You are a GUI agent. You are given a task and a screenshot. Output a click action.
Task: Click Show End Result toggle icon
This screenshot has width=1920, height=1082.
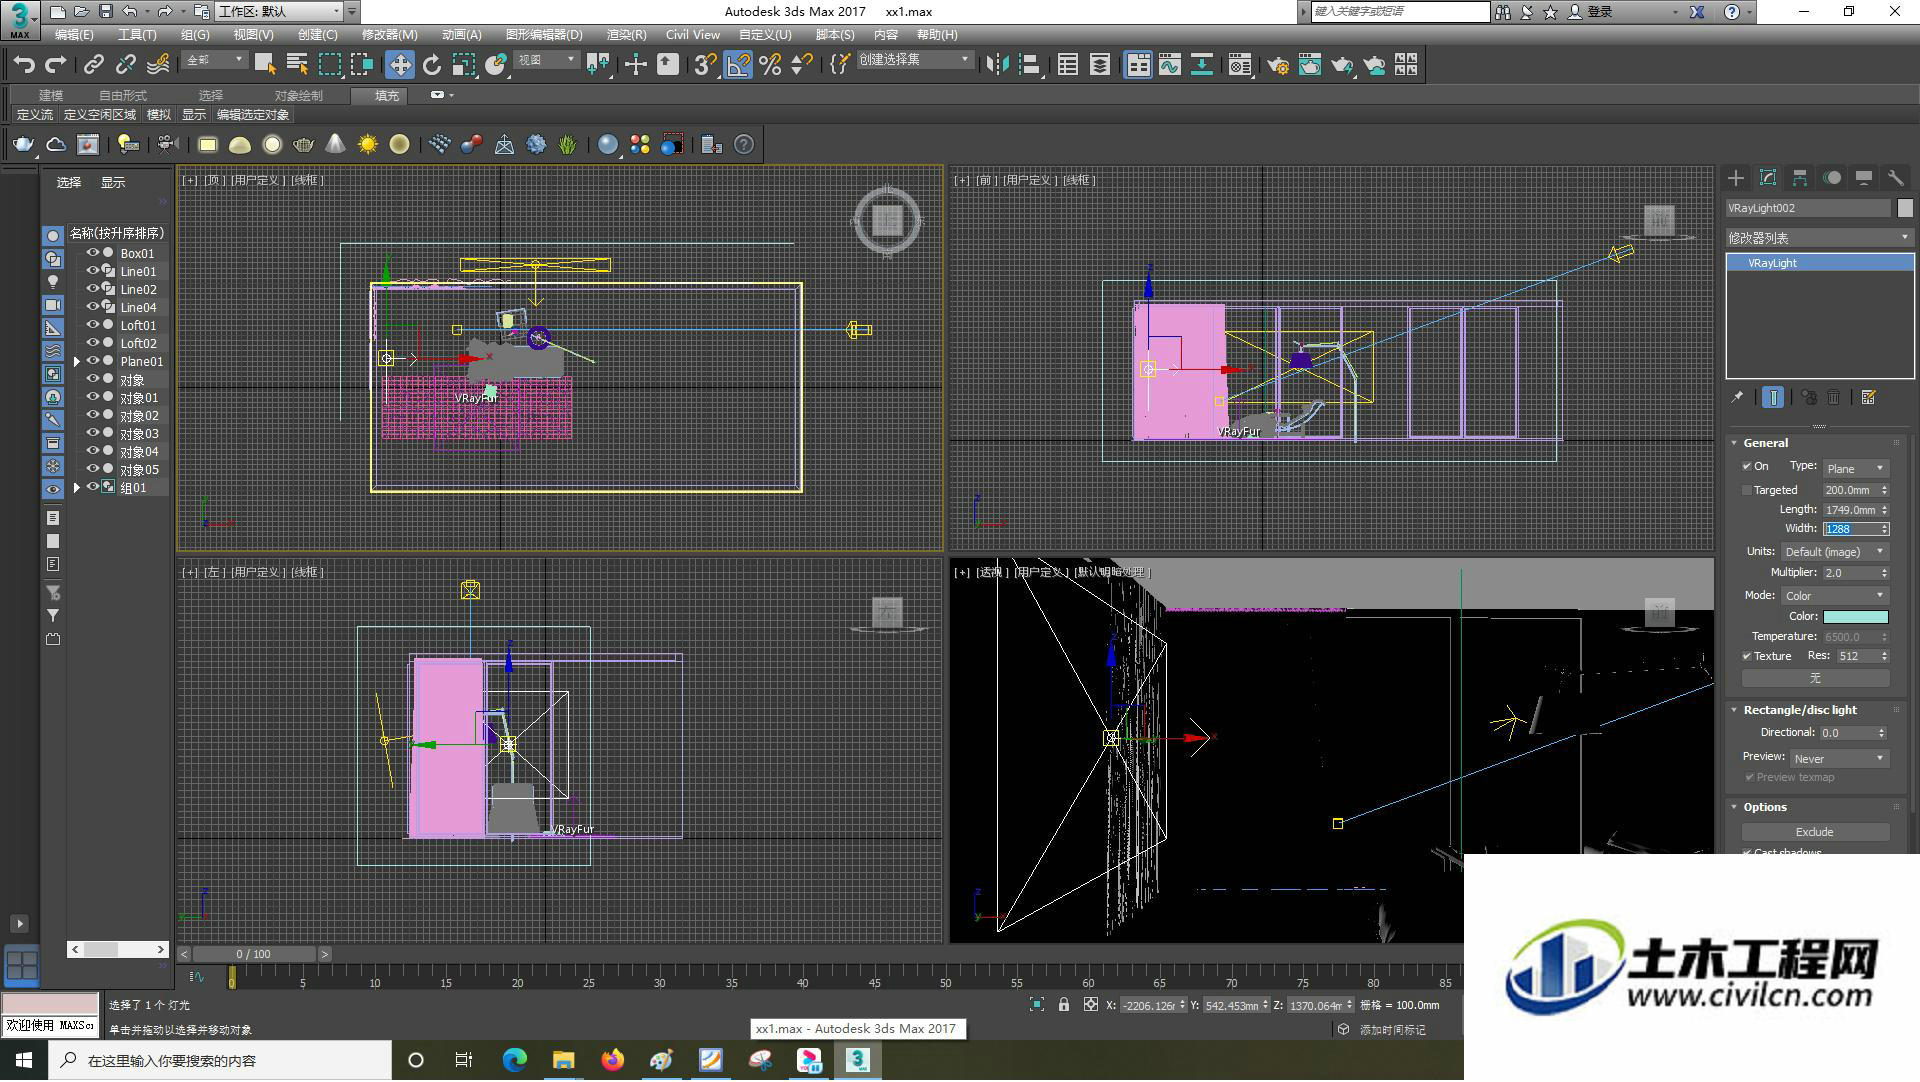click(1773, 398)
